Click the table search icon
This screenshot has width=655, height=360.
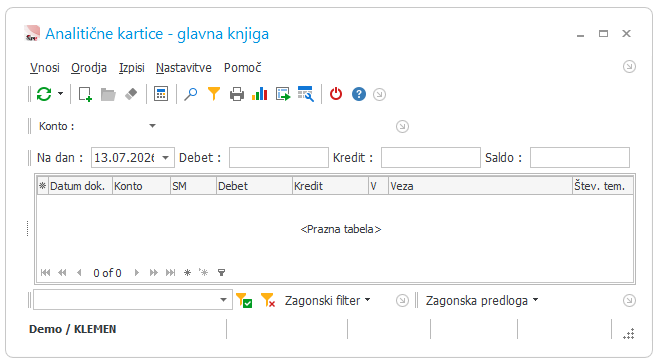(306, 94)
